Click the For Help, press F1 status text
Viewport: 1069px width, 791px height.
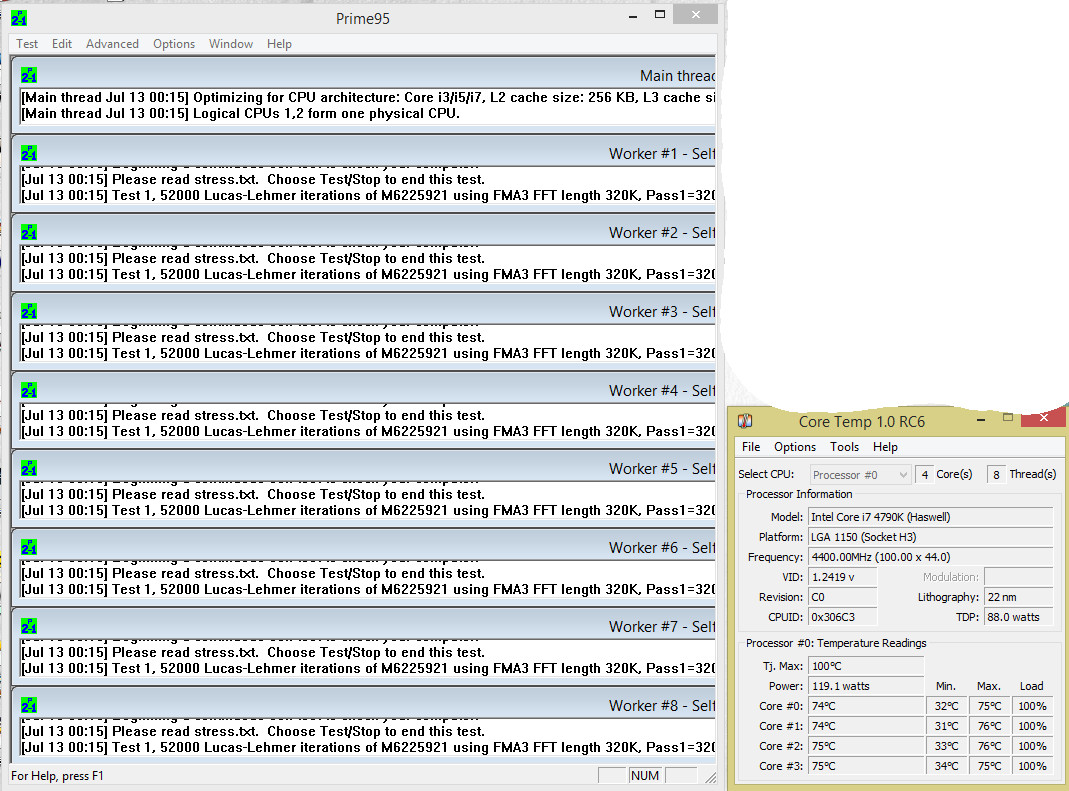[57, 776]
